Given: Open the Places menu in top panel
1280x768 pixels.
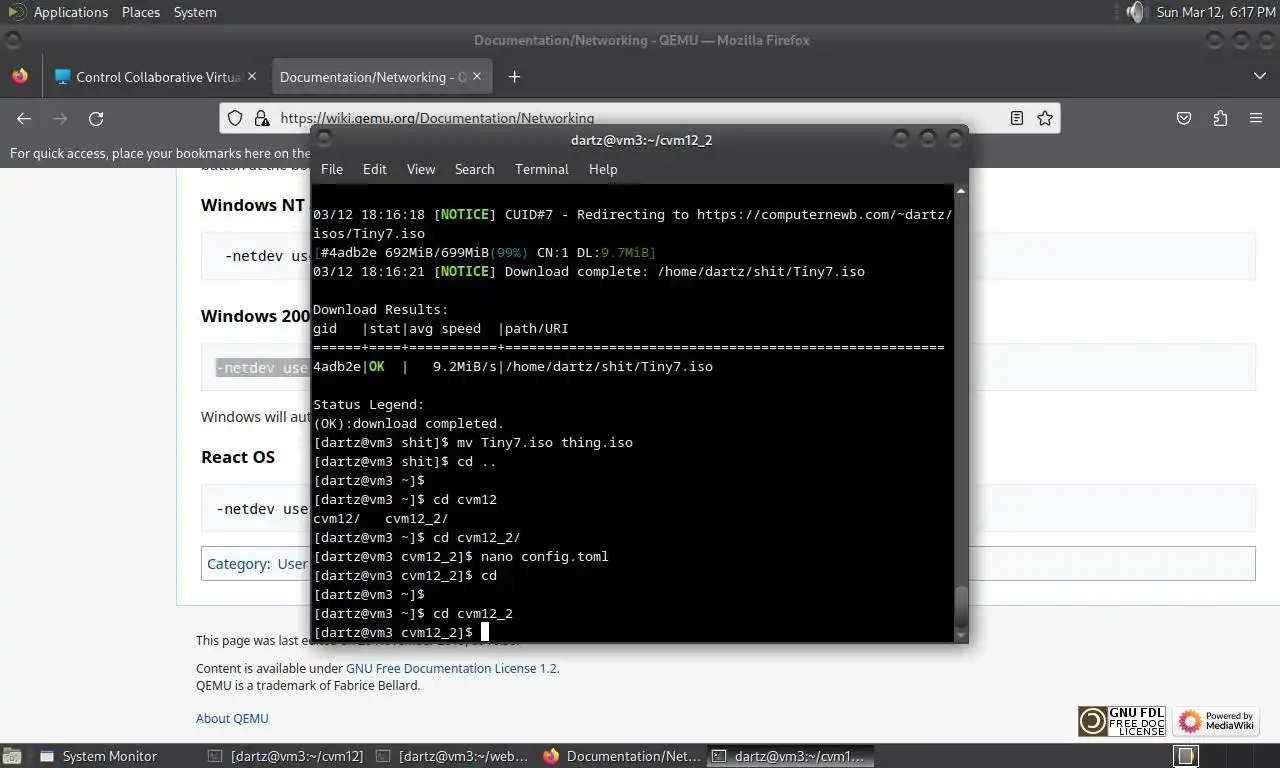Looking at the screenshot, I should pyautogui.click(x=141, y=12).
